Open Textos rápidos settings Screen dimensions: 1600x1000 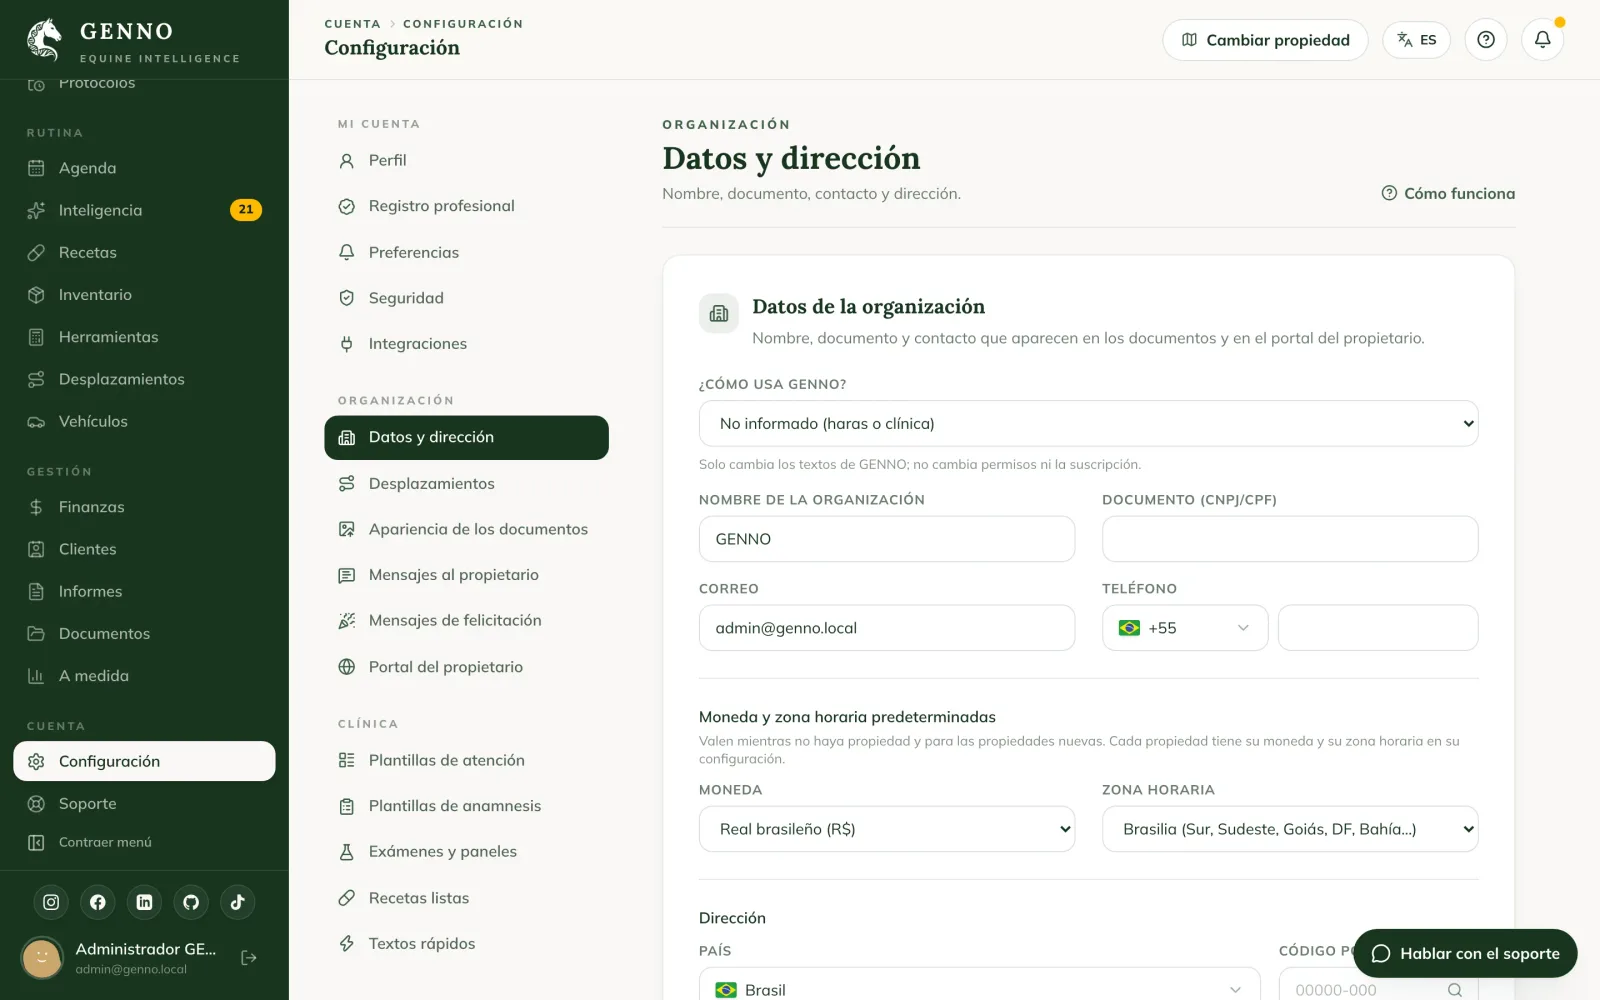pyautogui.click(x=466, y=944)
